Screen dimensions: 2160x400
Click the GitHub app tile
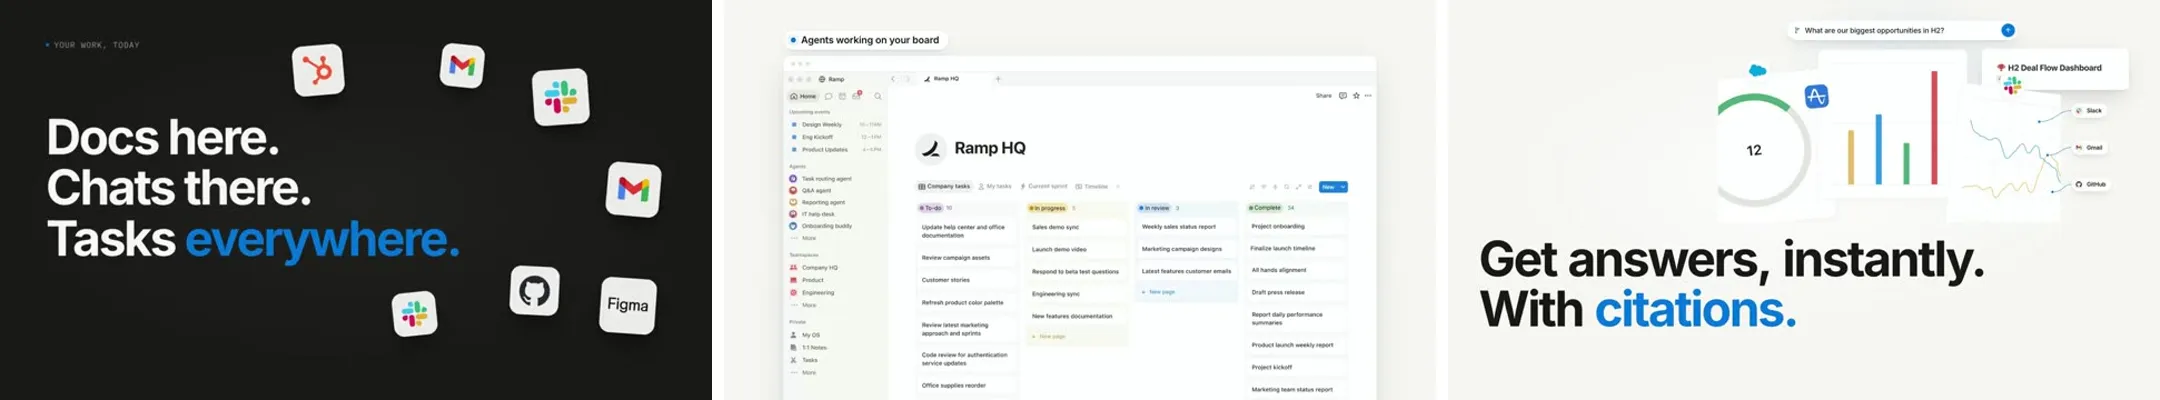(x=535, y=291)
